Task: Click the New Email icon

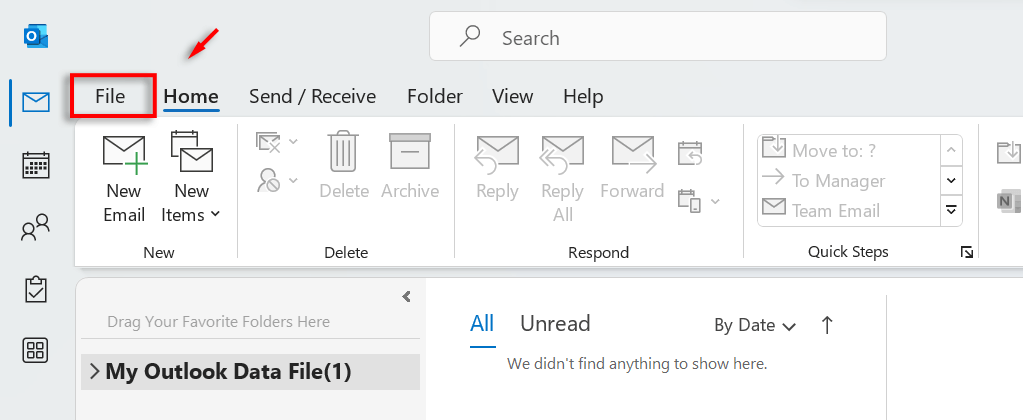Action: [x=124, y=155]
